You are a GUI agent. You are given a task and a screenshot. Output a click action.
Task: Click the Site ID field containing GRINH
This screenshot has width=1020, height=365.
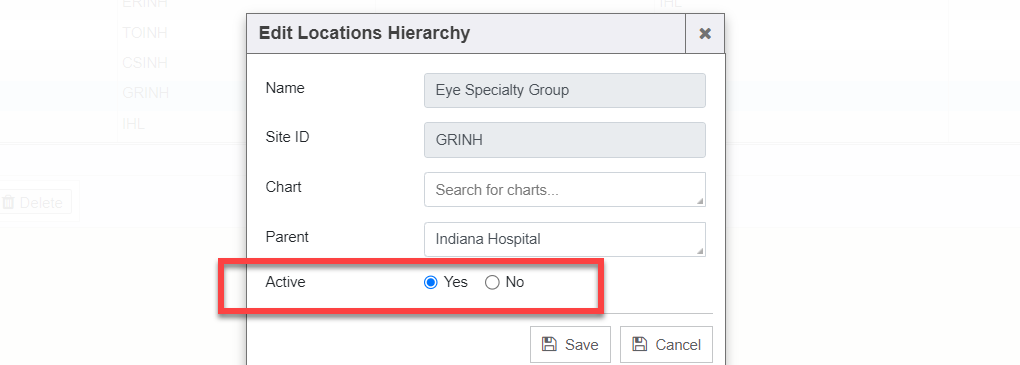(x=565, y=140)
